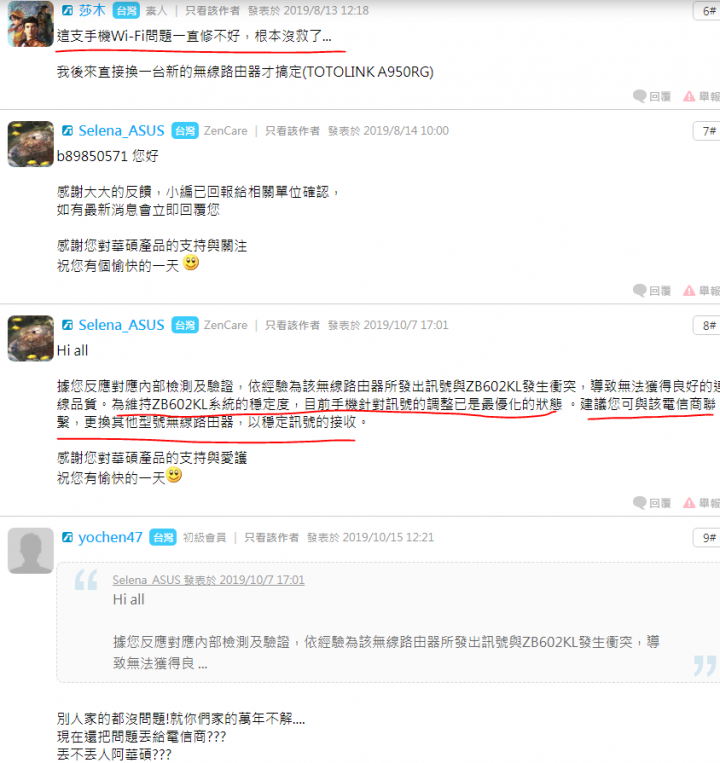Click the reply bubble icon on post 7#
Screen dimensions: 720x763
[x=639, y=291]
